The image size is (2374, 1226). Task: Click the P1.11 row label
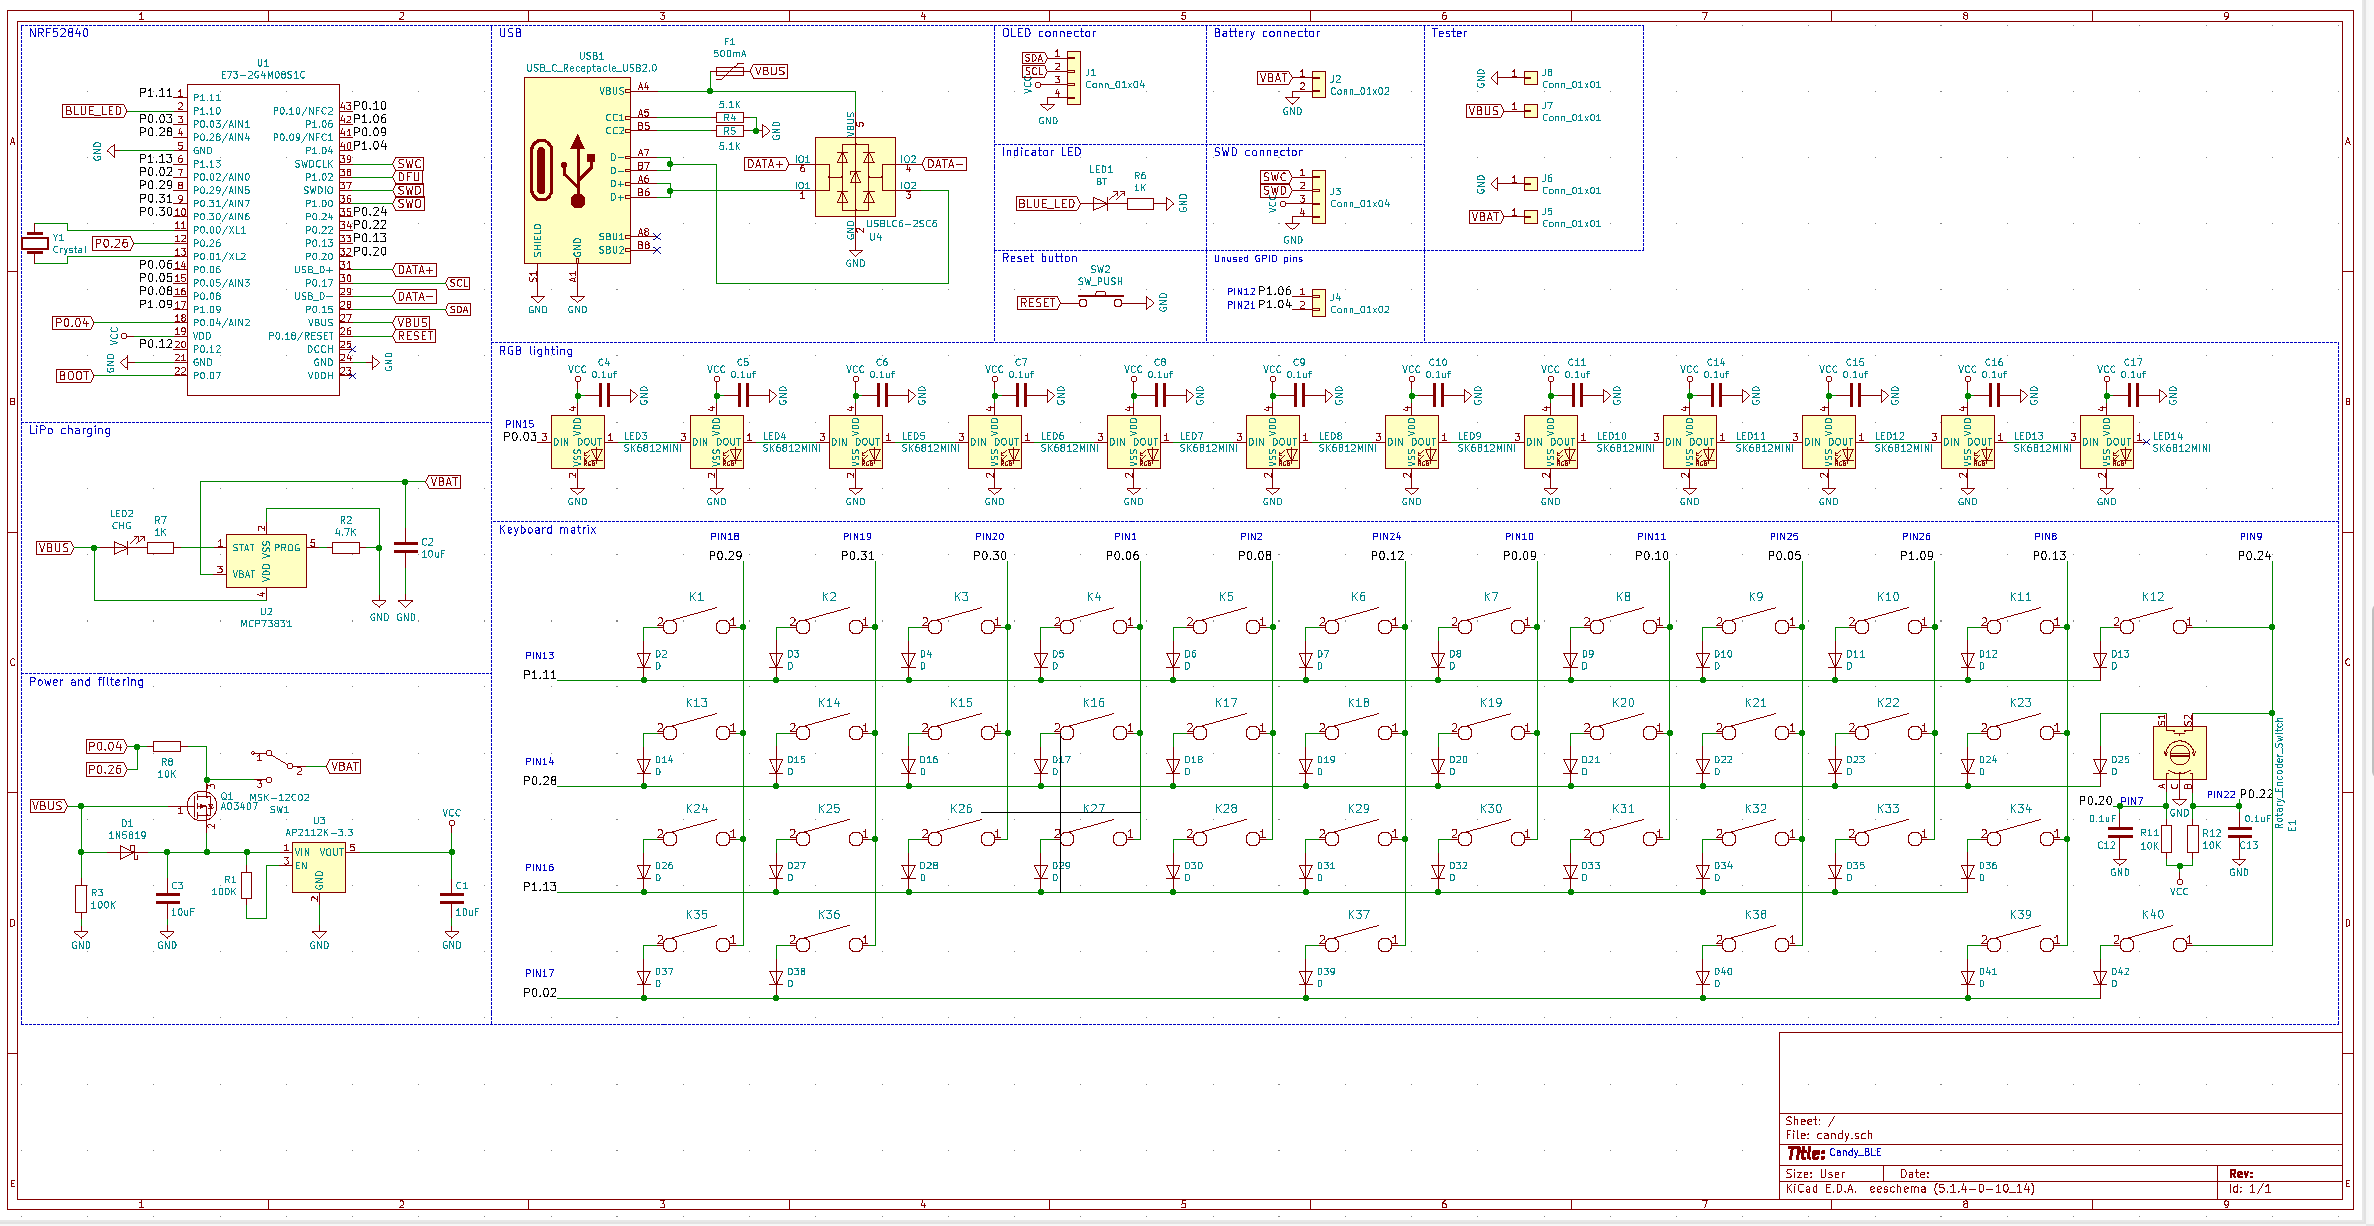click(540, 675)
